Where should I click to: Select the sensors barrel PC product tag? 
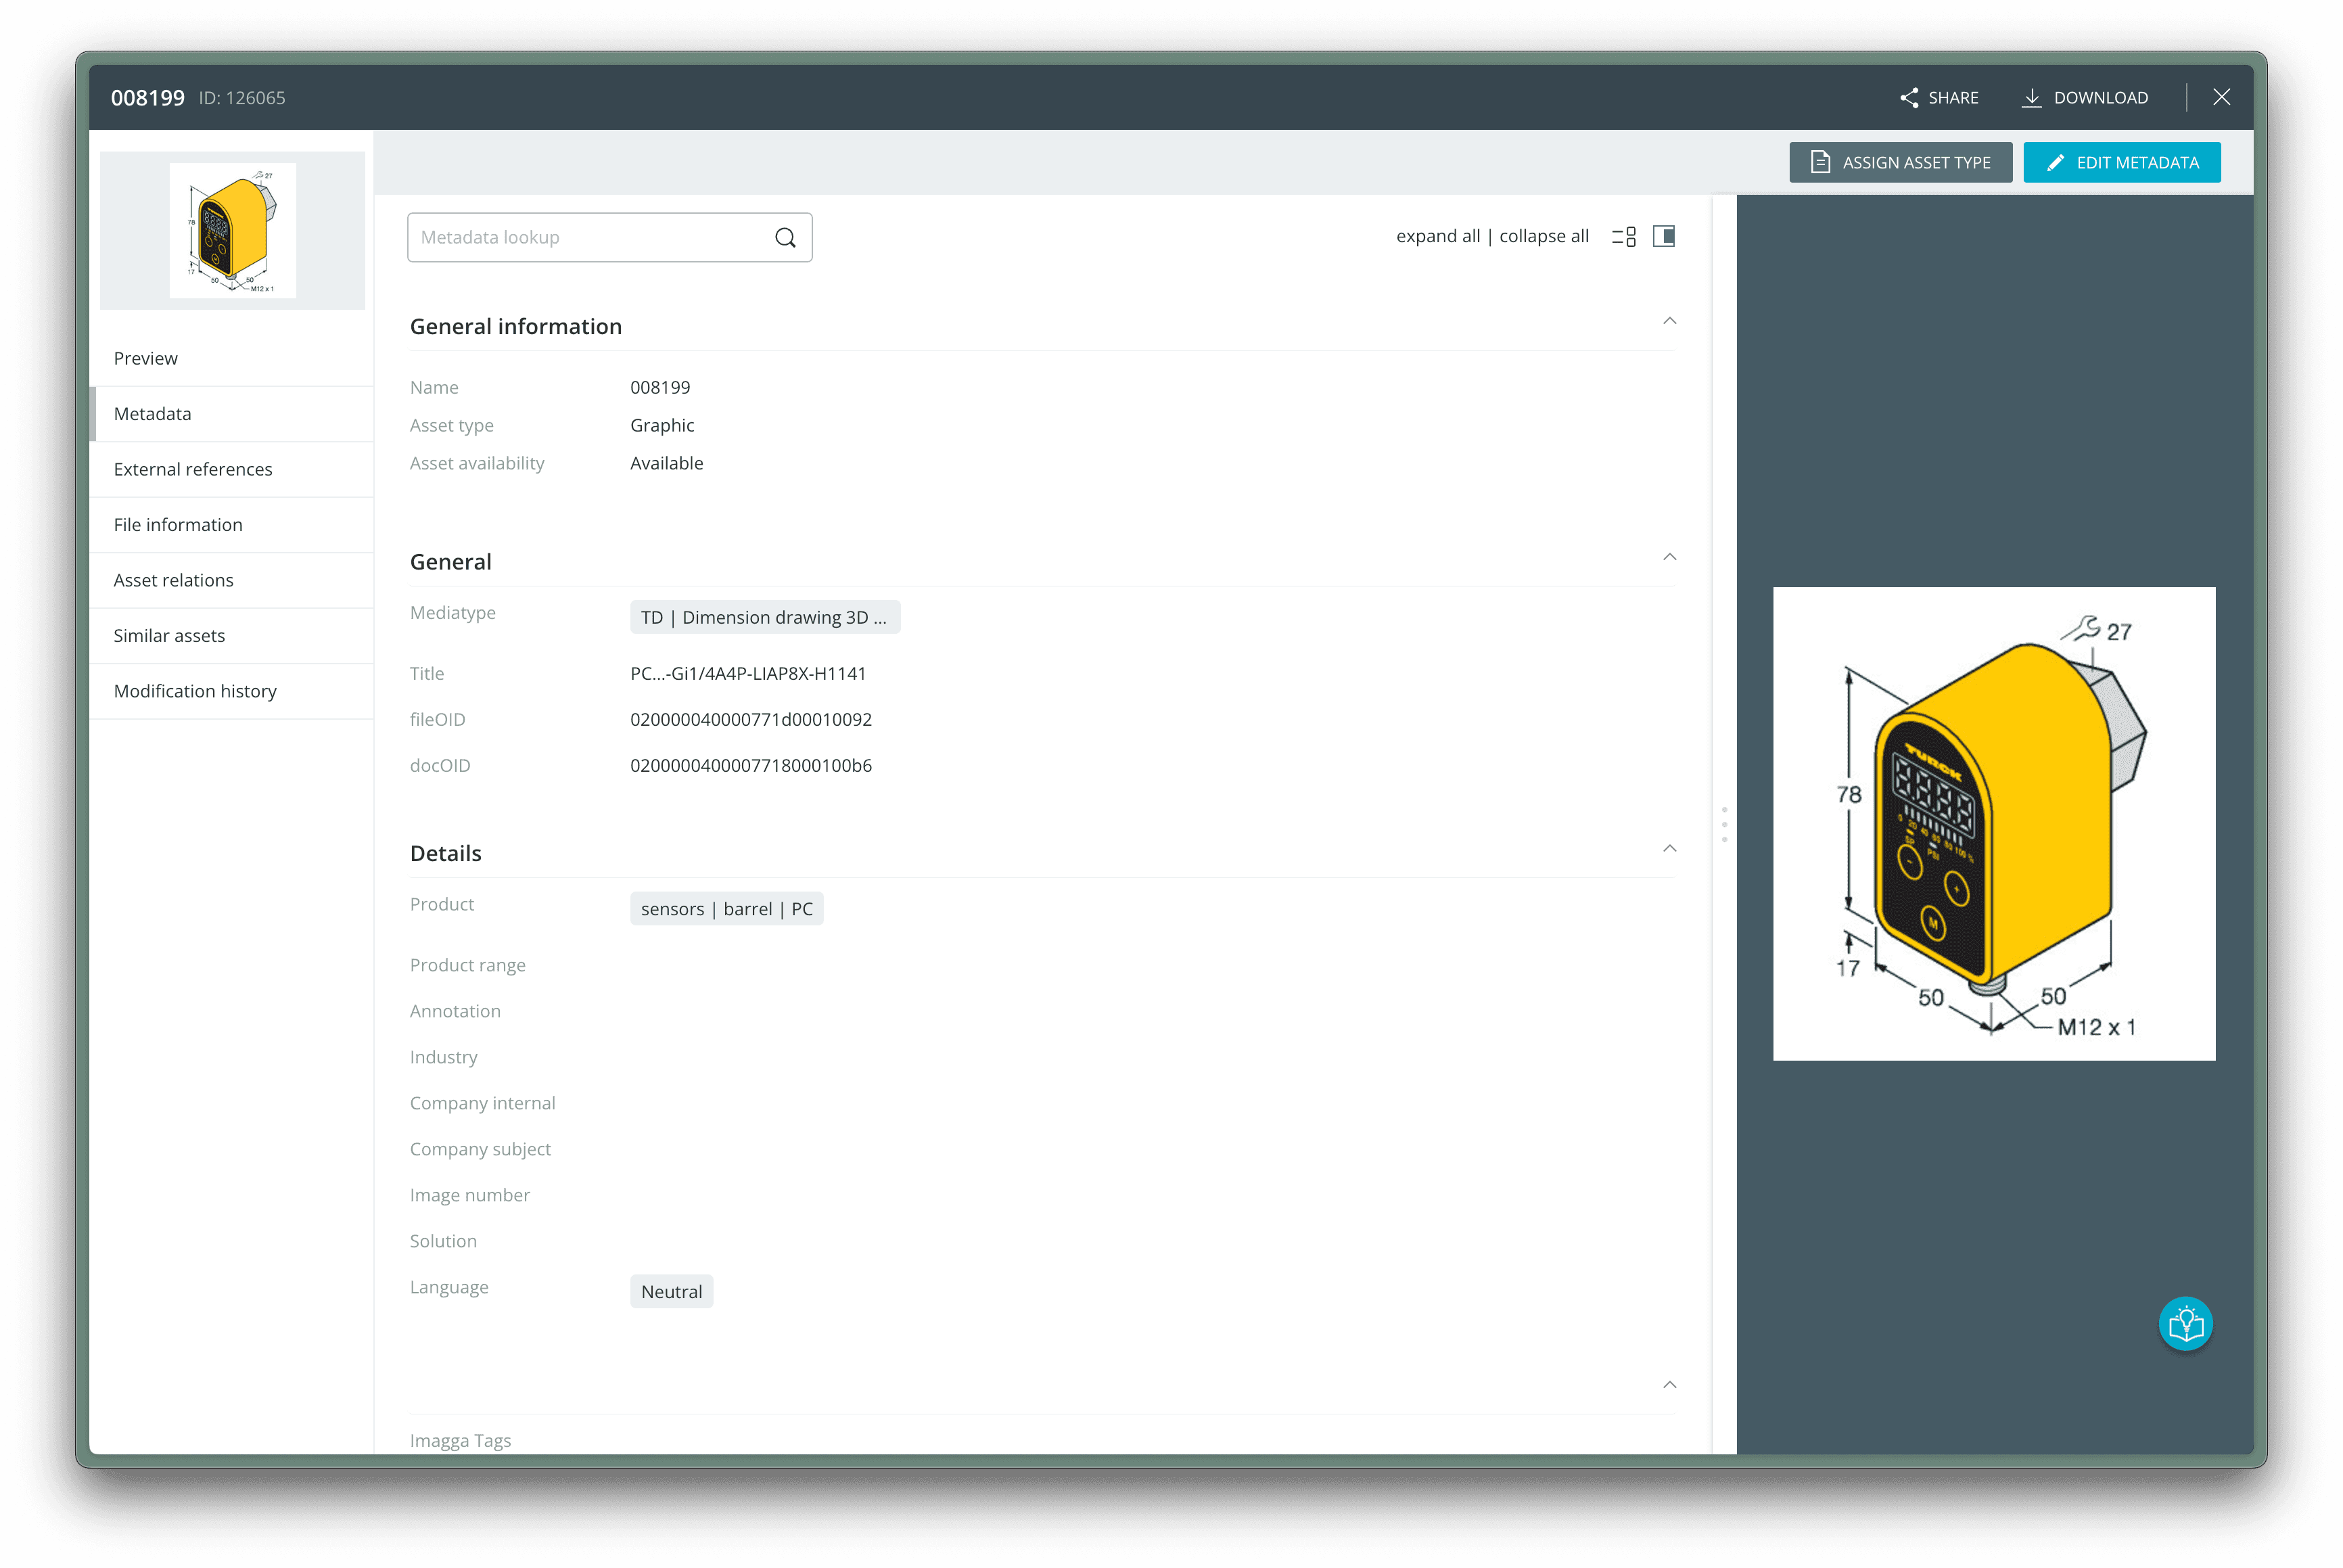pyautogui.click(x=726, y=908)
